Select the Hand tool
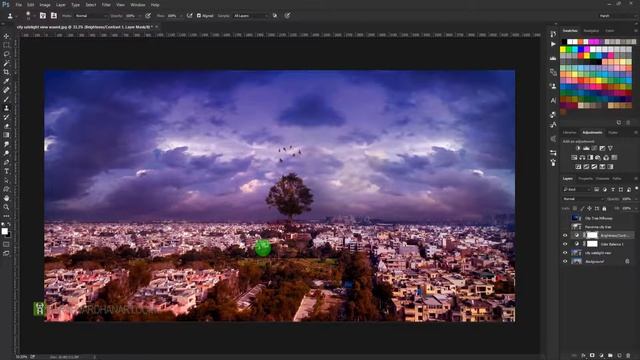640x360 pixels. 6,198
